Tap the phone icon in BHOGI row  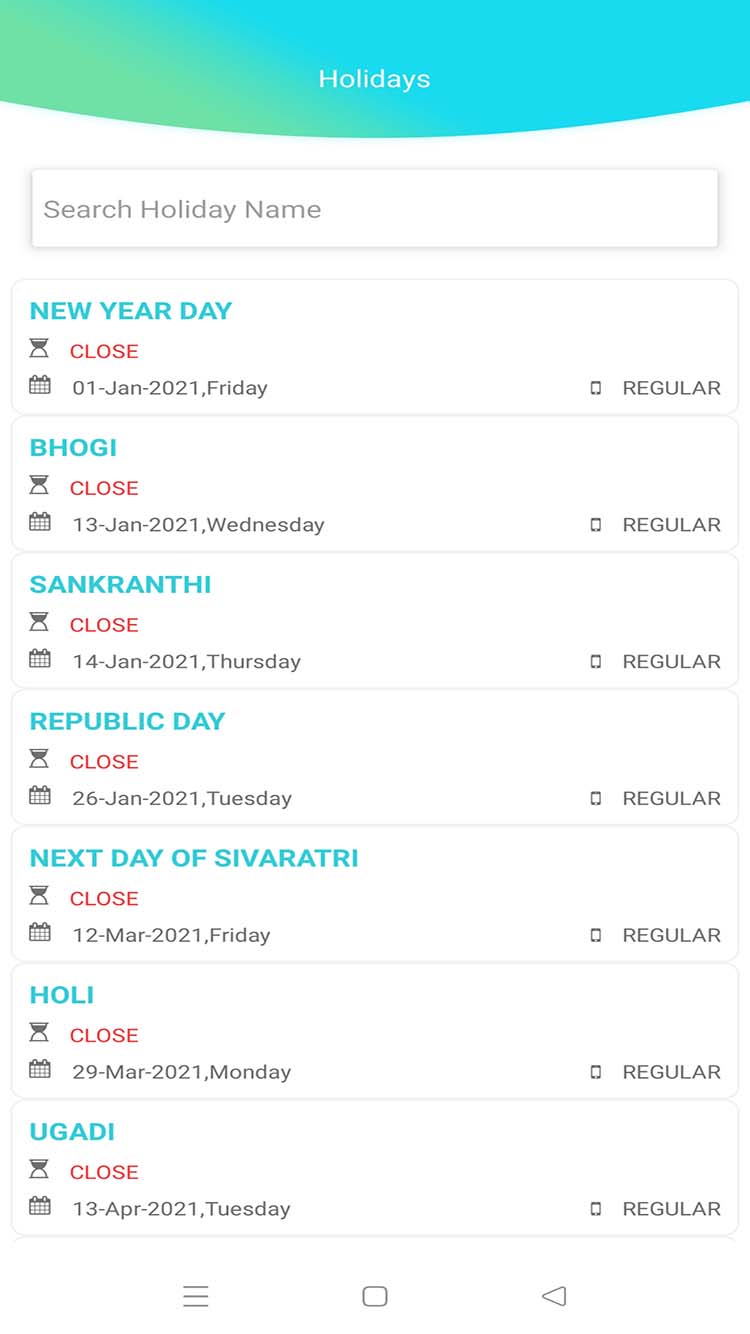[596, 525]
